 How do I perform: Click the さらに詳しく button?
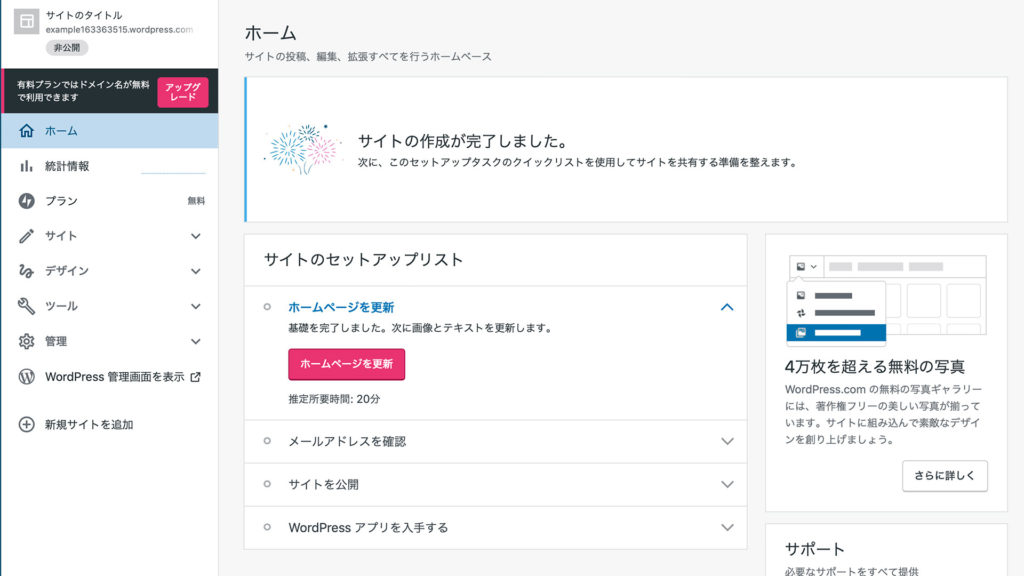click(x=944, y=475)
